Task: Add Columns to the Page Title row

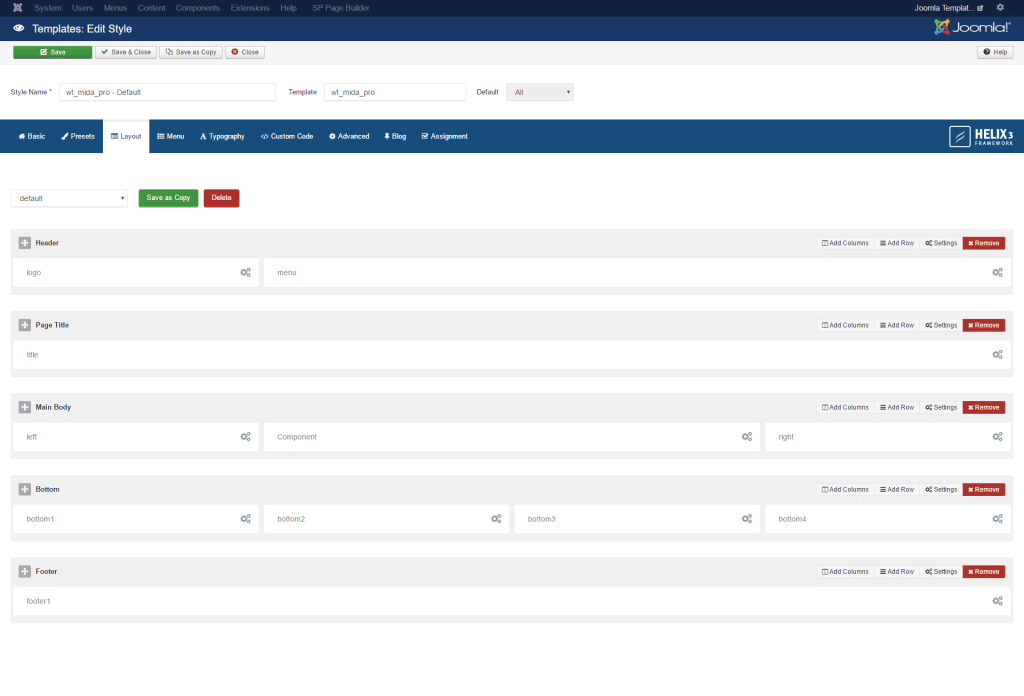Action: click(845, 325)
